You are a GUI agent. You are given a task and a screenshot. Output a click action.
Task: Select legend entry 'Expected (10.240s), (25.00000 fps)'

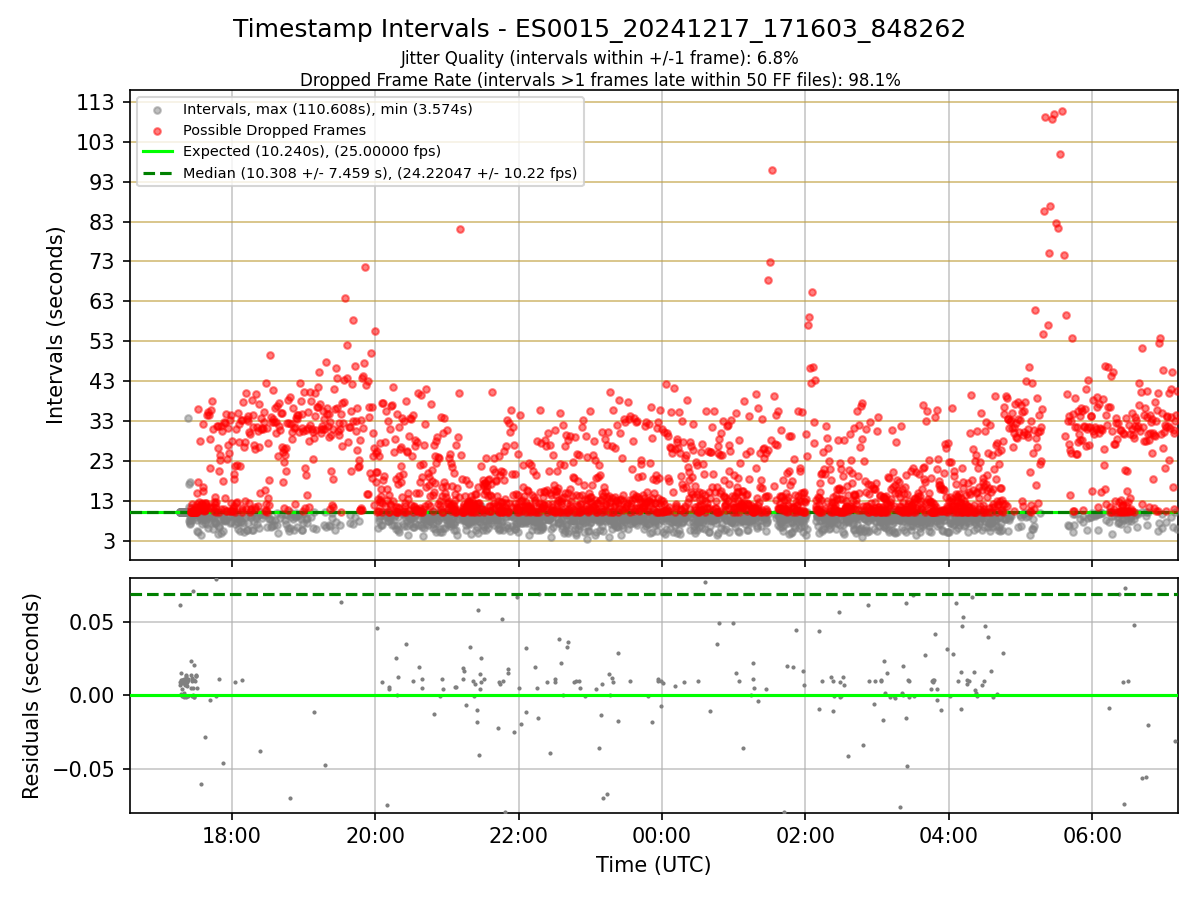(x=312, y=151)
